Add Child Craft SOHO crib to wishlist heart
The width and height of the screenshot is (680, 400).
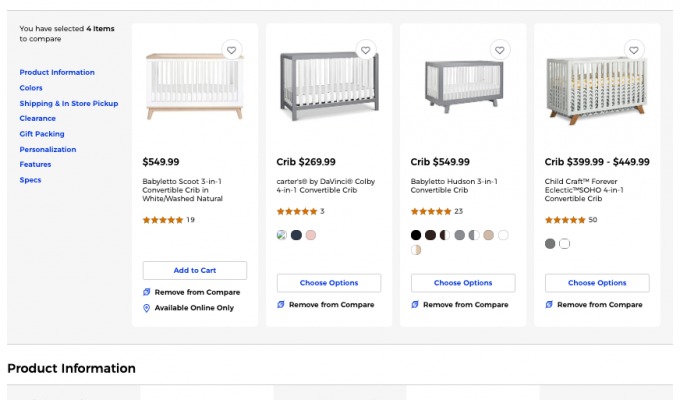point(633,50)
